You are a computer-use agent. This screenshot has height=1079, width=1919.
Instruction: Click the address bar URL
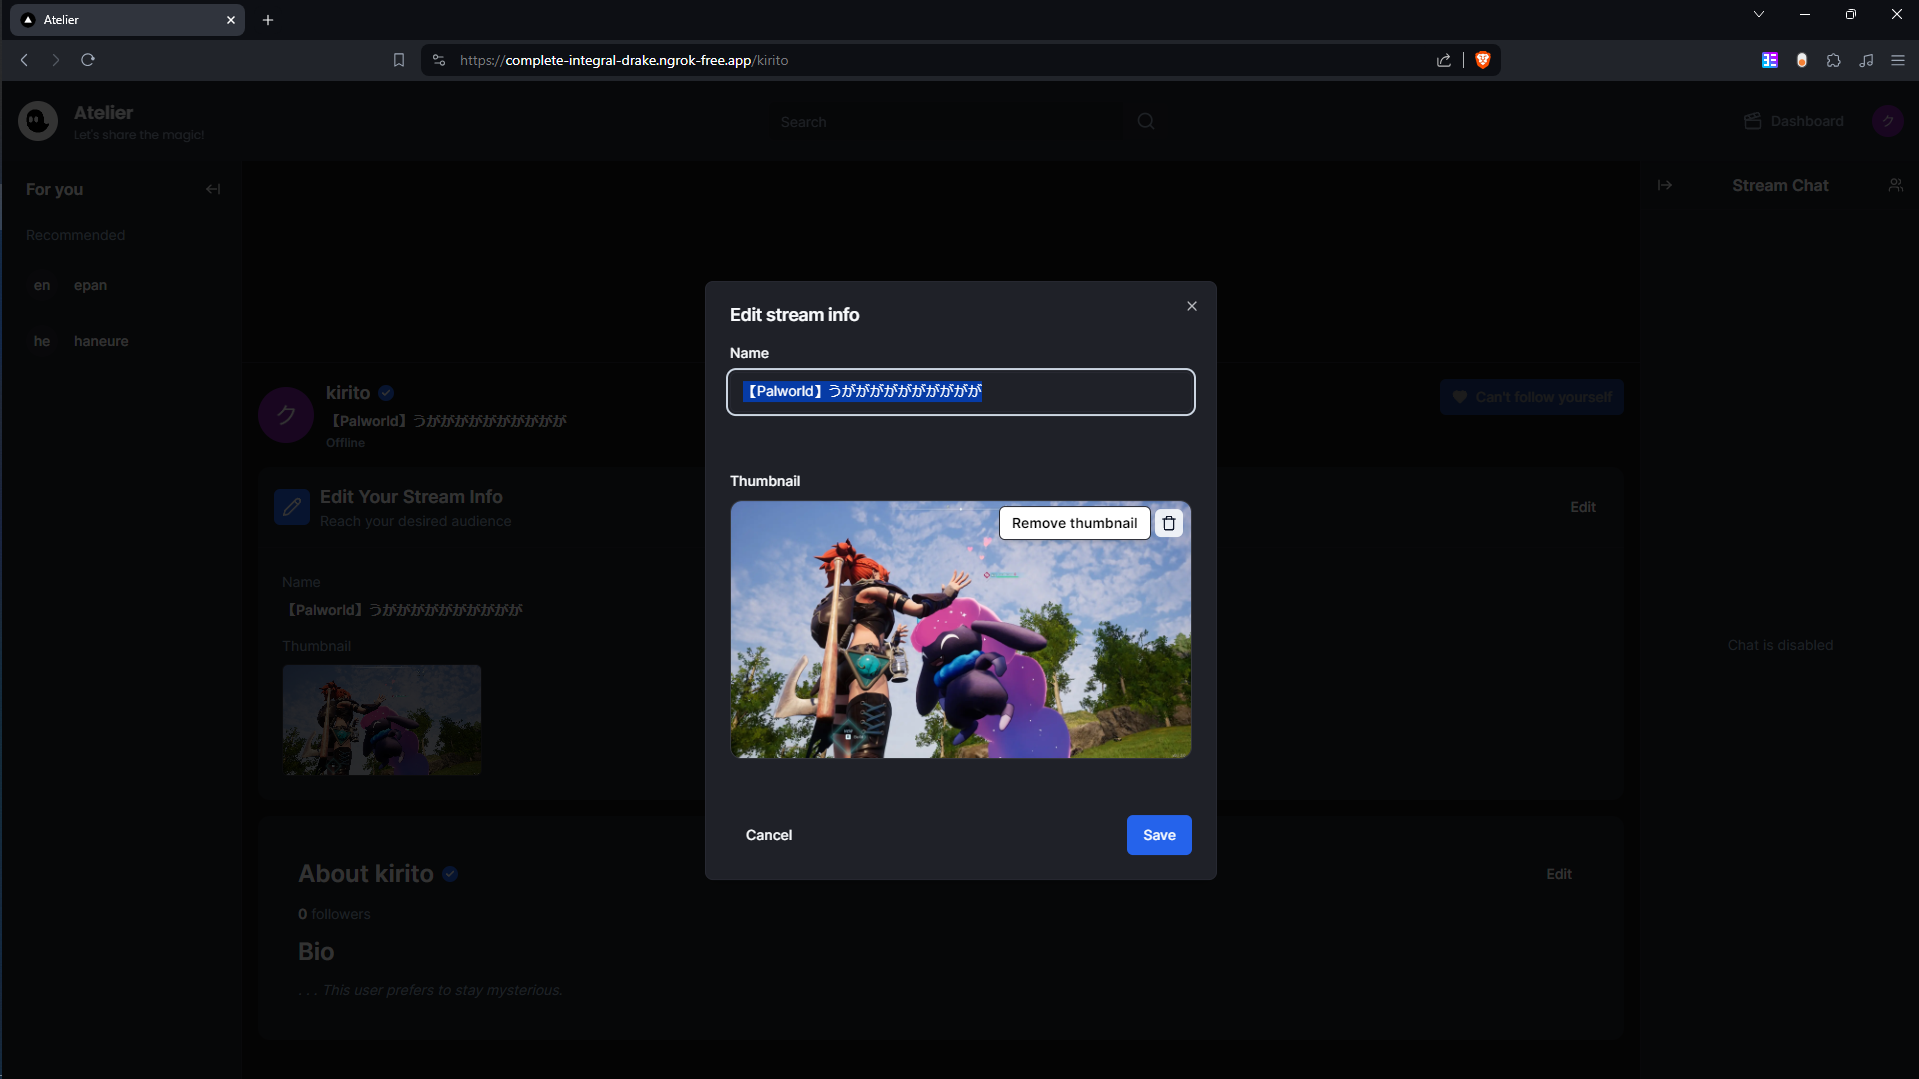[x=623, y=60]
